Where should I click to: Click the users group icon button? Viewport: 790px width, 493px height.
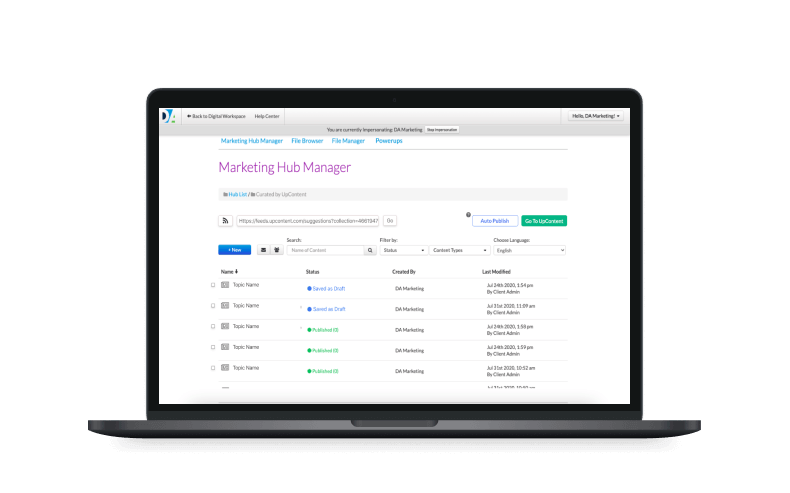(x=277, y=250)
